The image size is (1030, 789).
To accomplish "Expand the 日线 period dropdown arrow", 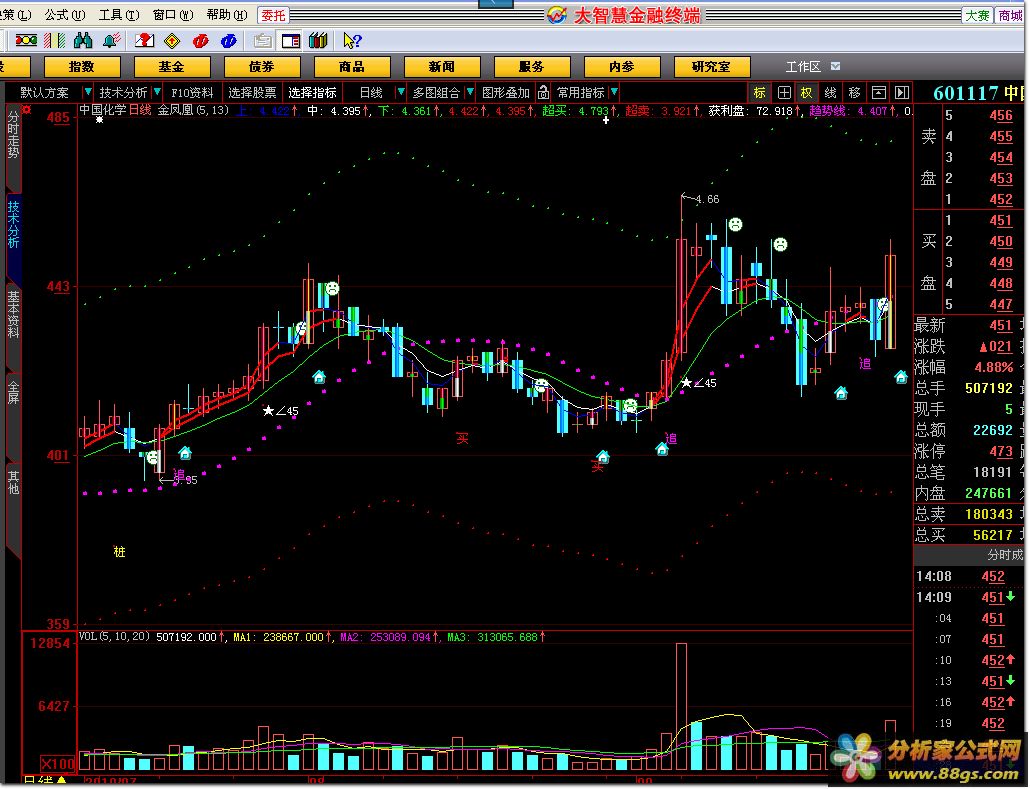I will [x=401, y=93].
